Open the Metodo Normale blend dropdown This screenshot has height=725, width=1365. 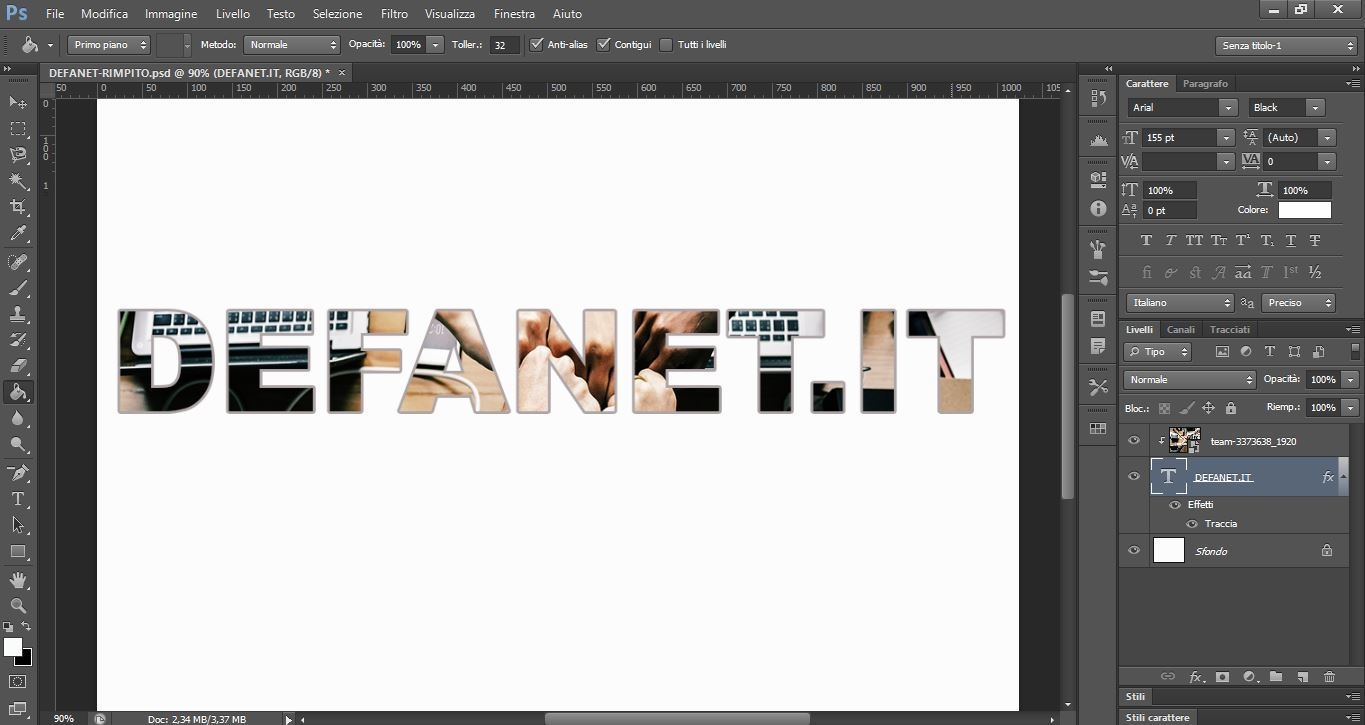(292, 45)
